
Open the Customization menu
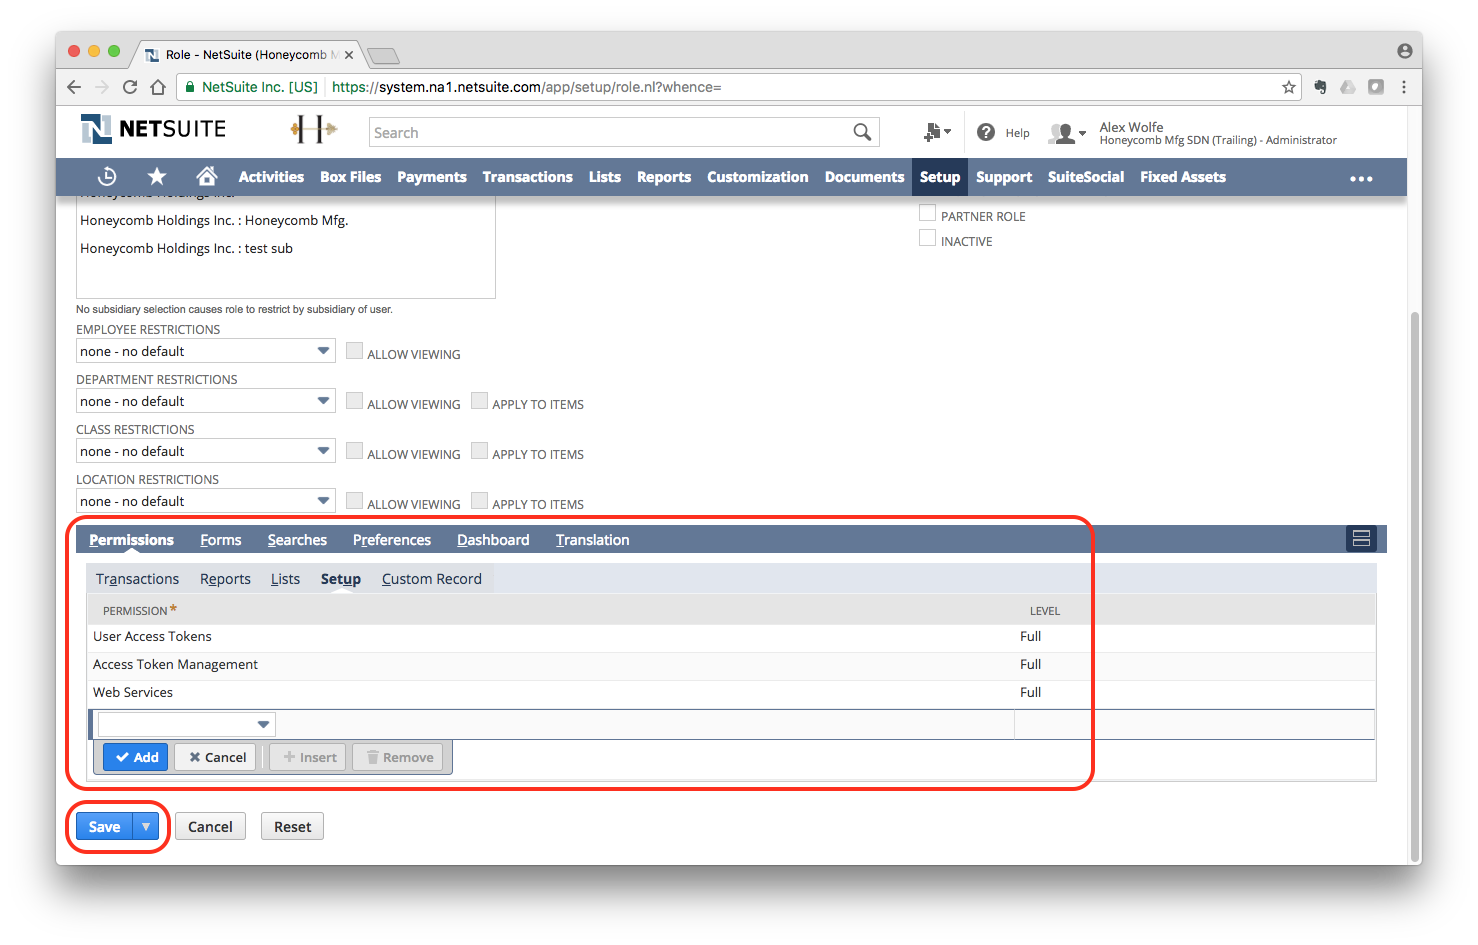click(x=758, y=177)
